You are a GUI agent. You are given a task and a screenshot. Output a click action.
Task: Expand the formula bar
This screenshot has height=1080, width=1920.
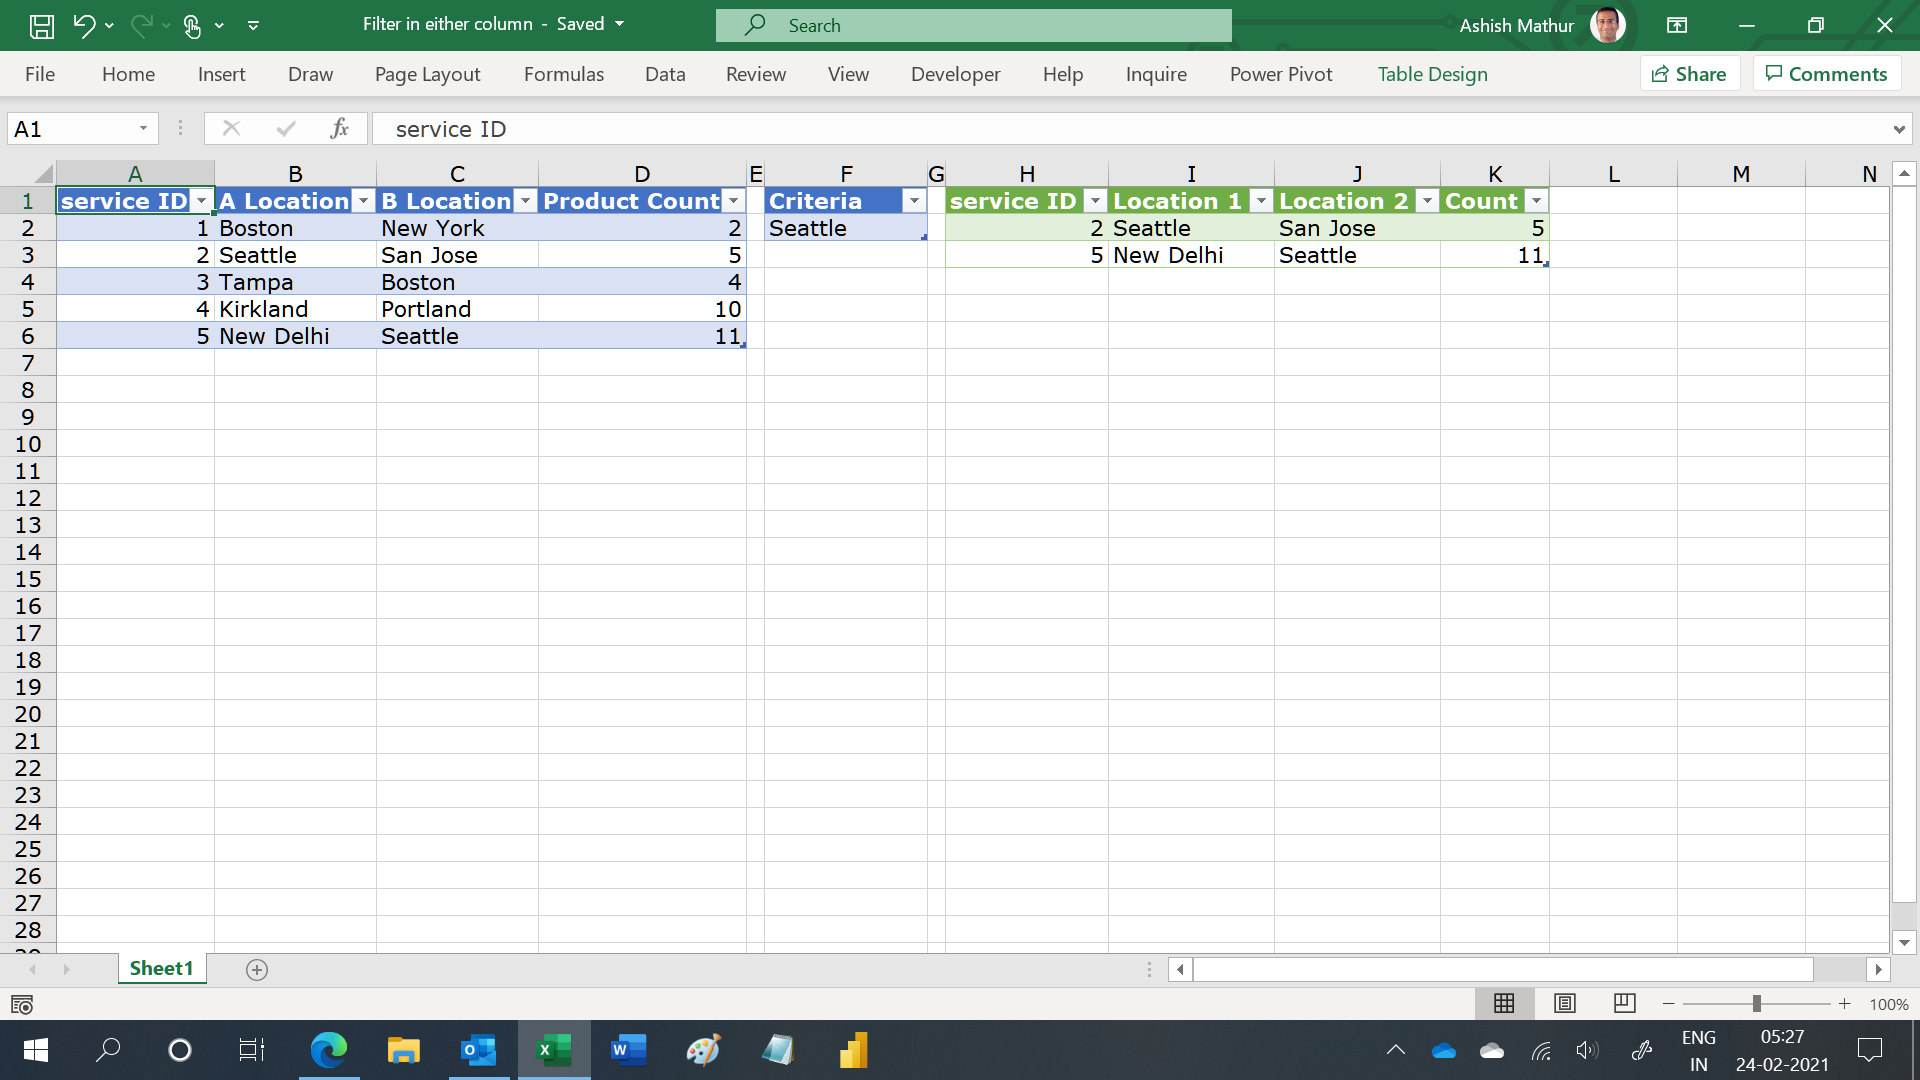(x=1898, y=129)
